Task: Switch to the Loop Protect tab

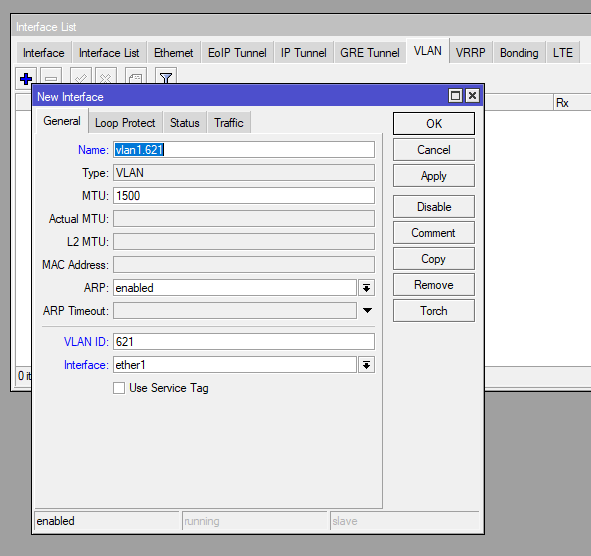Action: (125, 123)
